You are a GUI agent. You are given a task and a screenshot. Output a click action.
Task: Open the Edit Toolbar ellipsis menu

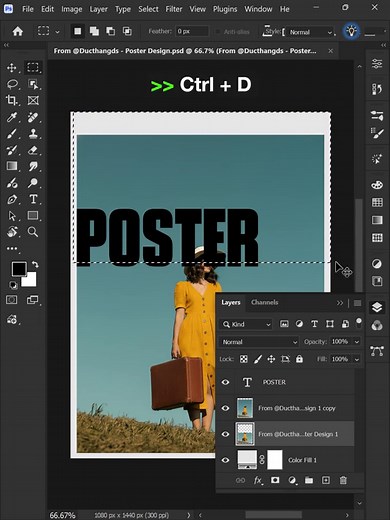[x=12, y=248]
